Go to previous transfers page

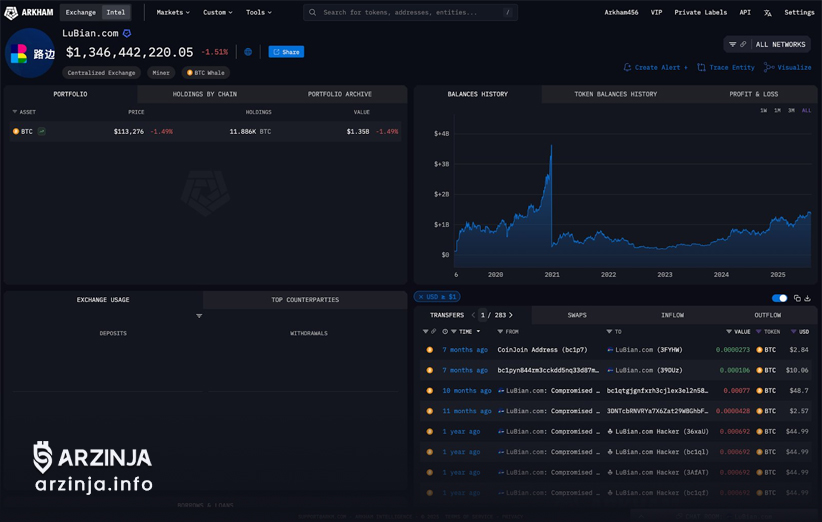(473, 316)
